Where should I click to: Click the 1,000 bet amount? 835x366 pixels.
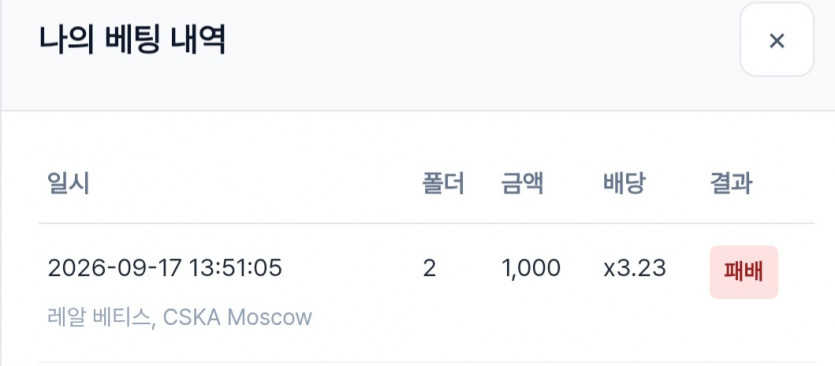tap(531, 269)
